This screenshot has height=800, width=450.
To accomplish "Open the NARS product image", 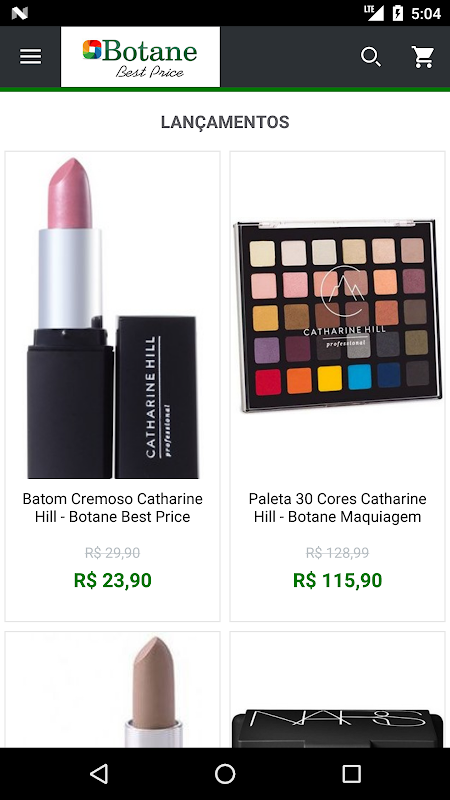I will [x=337, y=727].
